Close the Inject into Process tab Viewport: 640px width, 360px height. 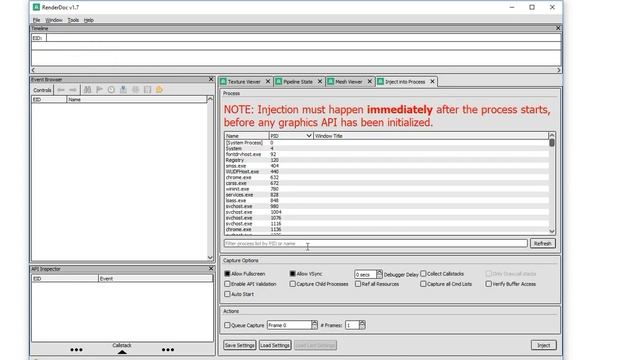tap(432, 82)
